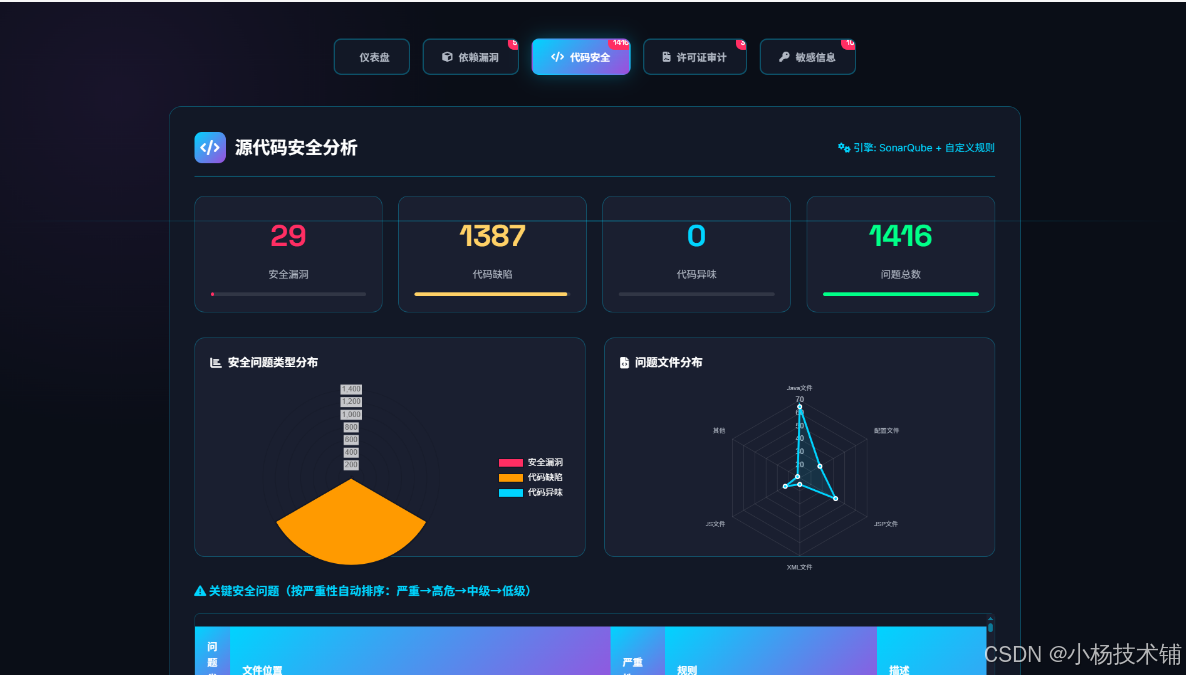
Task: Toggle the red 安全漏洞 legend swatch
Action: (x=511, y=462)
